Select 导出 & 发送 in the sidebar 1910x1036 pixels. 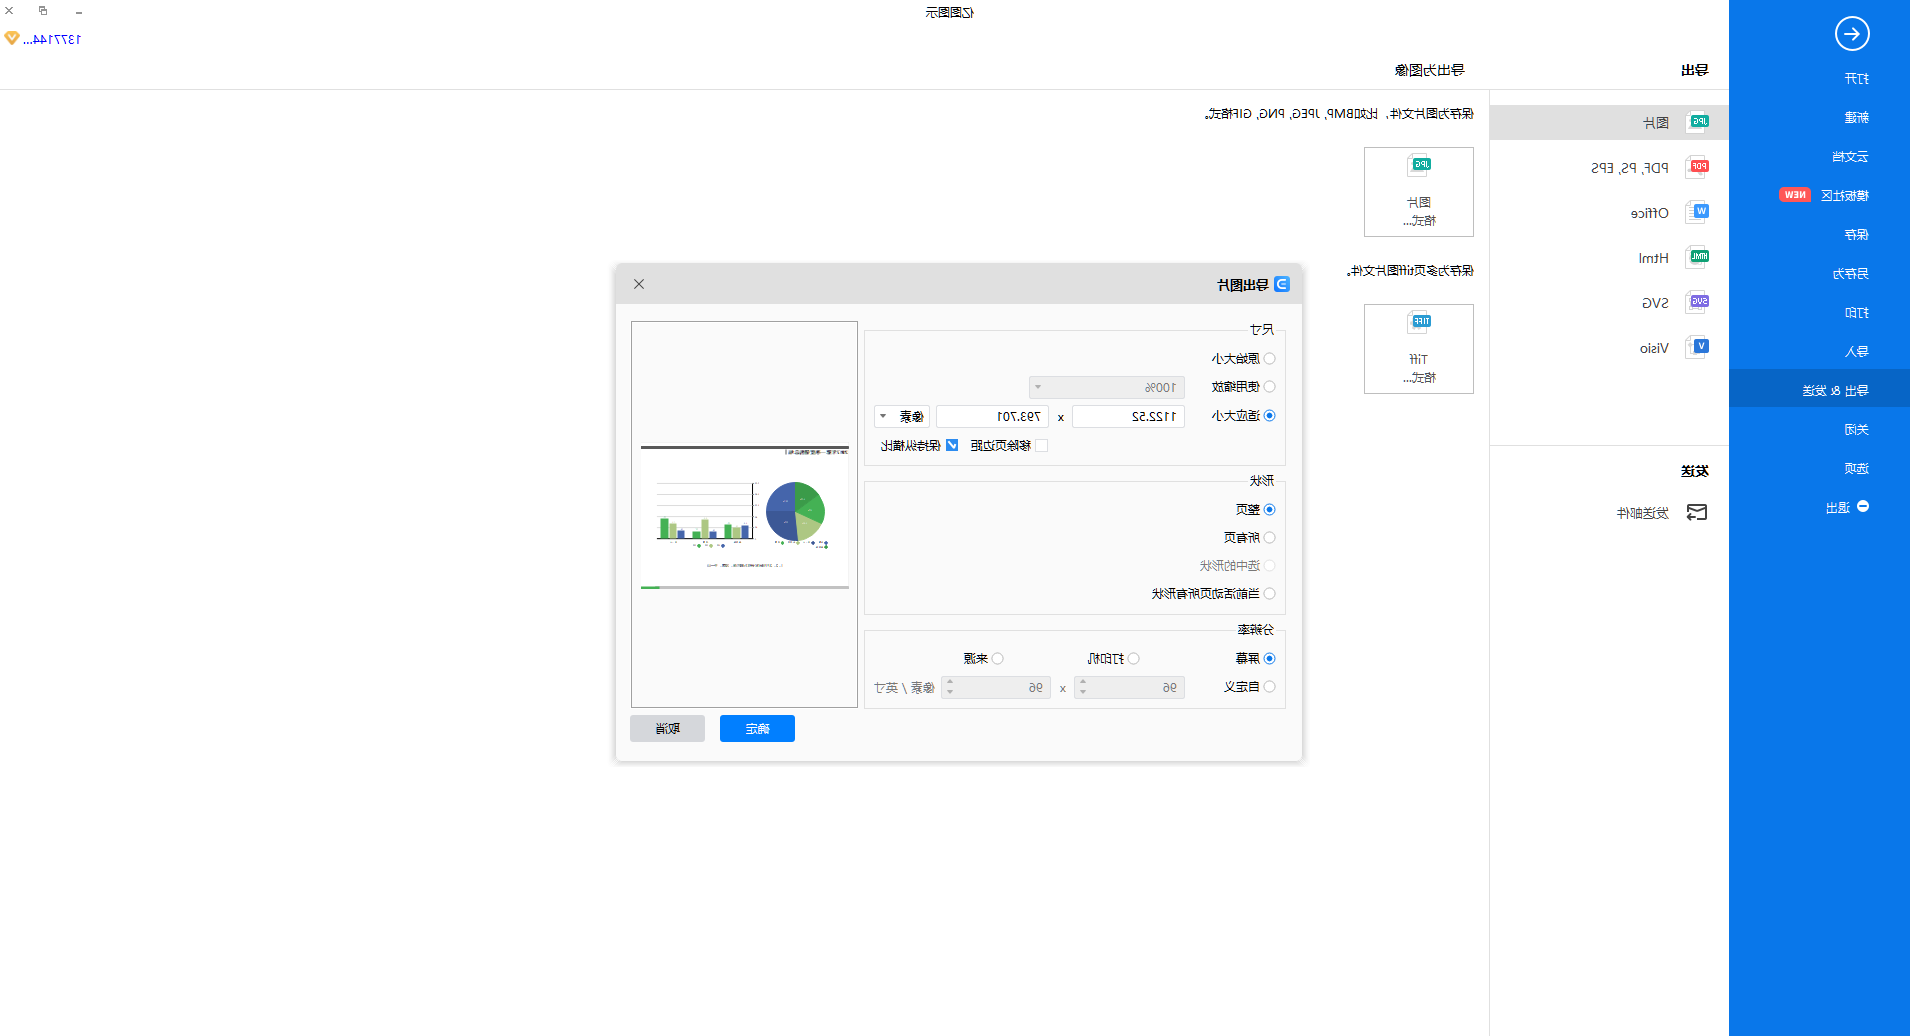[x=1819, y=390]
